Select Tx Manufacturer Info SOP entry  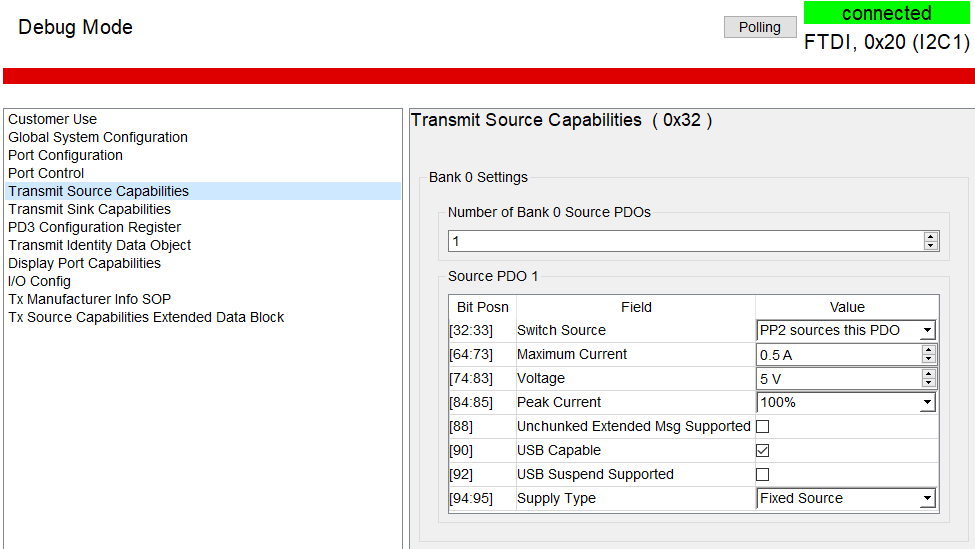90,299
